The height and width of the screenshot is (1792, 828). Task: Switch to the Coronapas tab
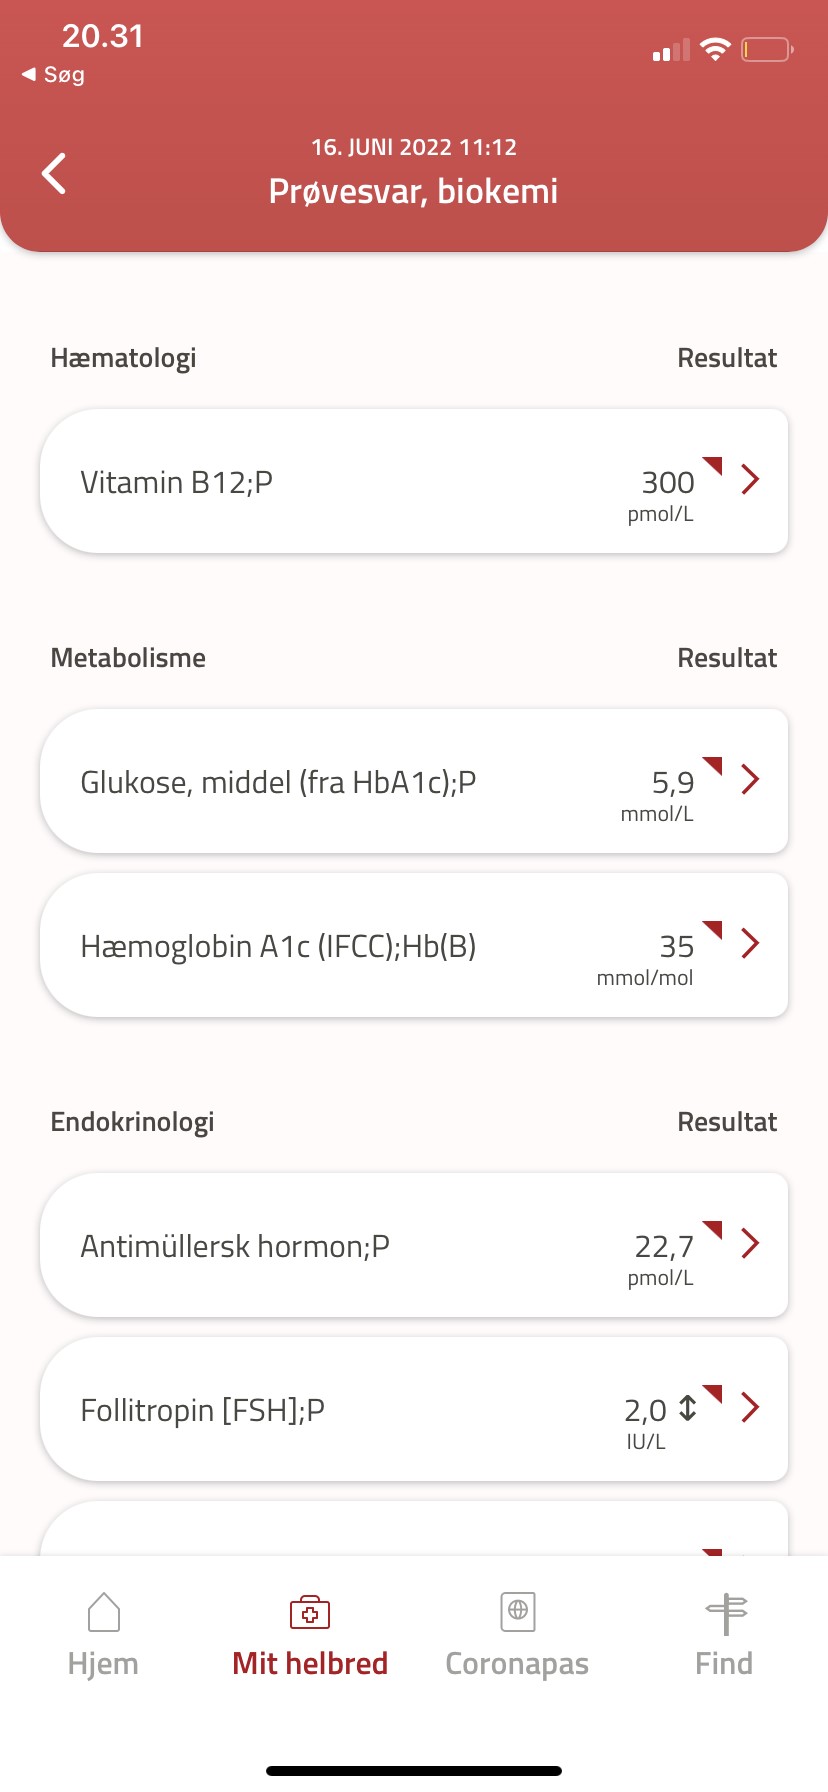(517, 1663)
